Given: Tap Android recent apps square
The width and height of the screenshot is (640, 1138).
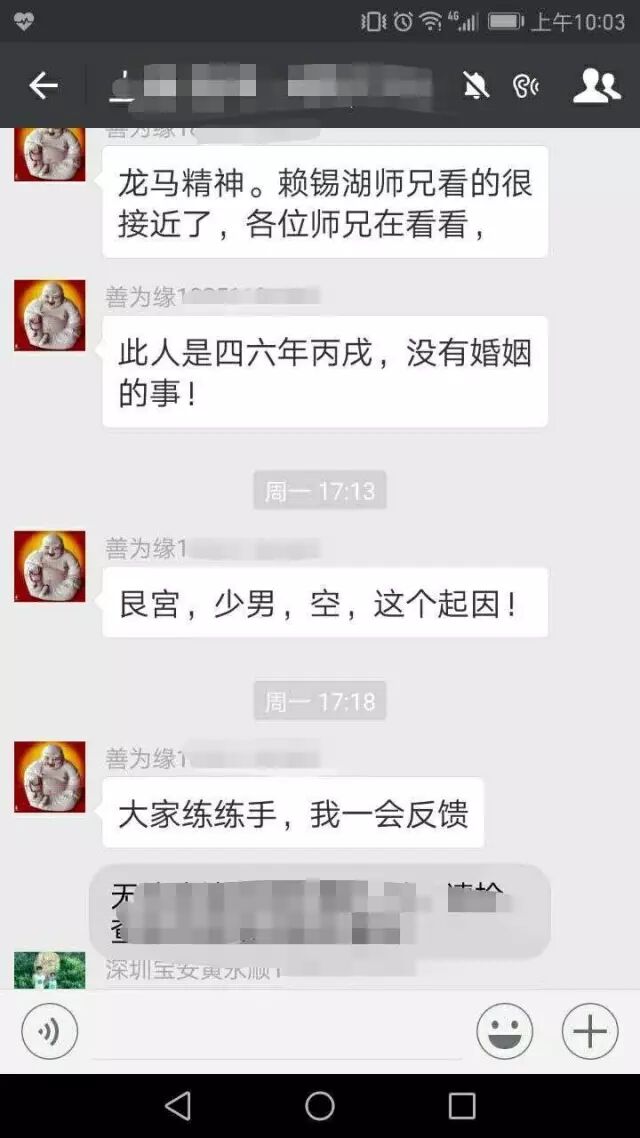Looking at the screenshot, I should tap(461, 1106).
